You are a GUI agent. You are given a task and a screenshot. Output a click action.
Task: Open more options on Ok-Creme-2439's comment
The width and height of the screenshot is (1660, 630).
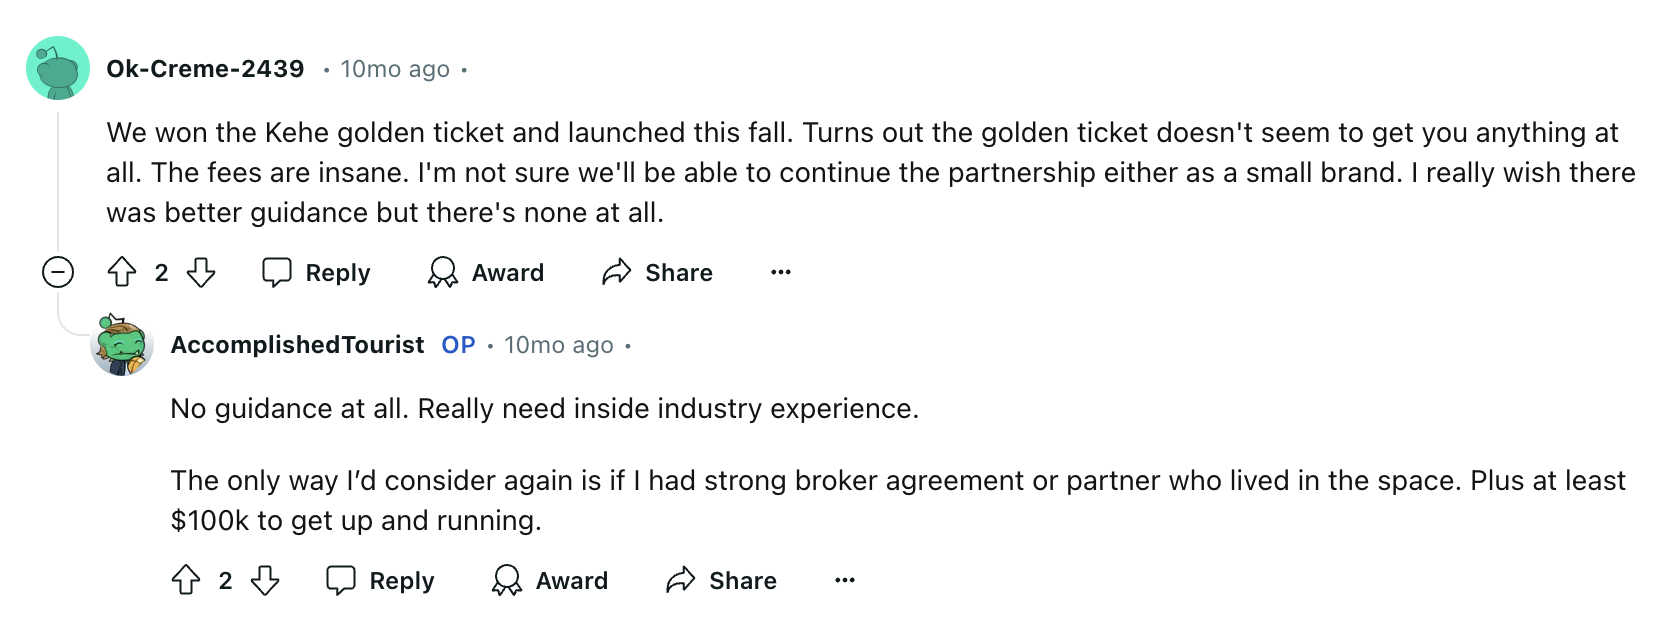pyautogui.click(x=781, y=272)
